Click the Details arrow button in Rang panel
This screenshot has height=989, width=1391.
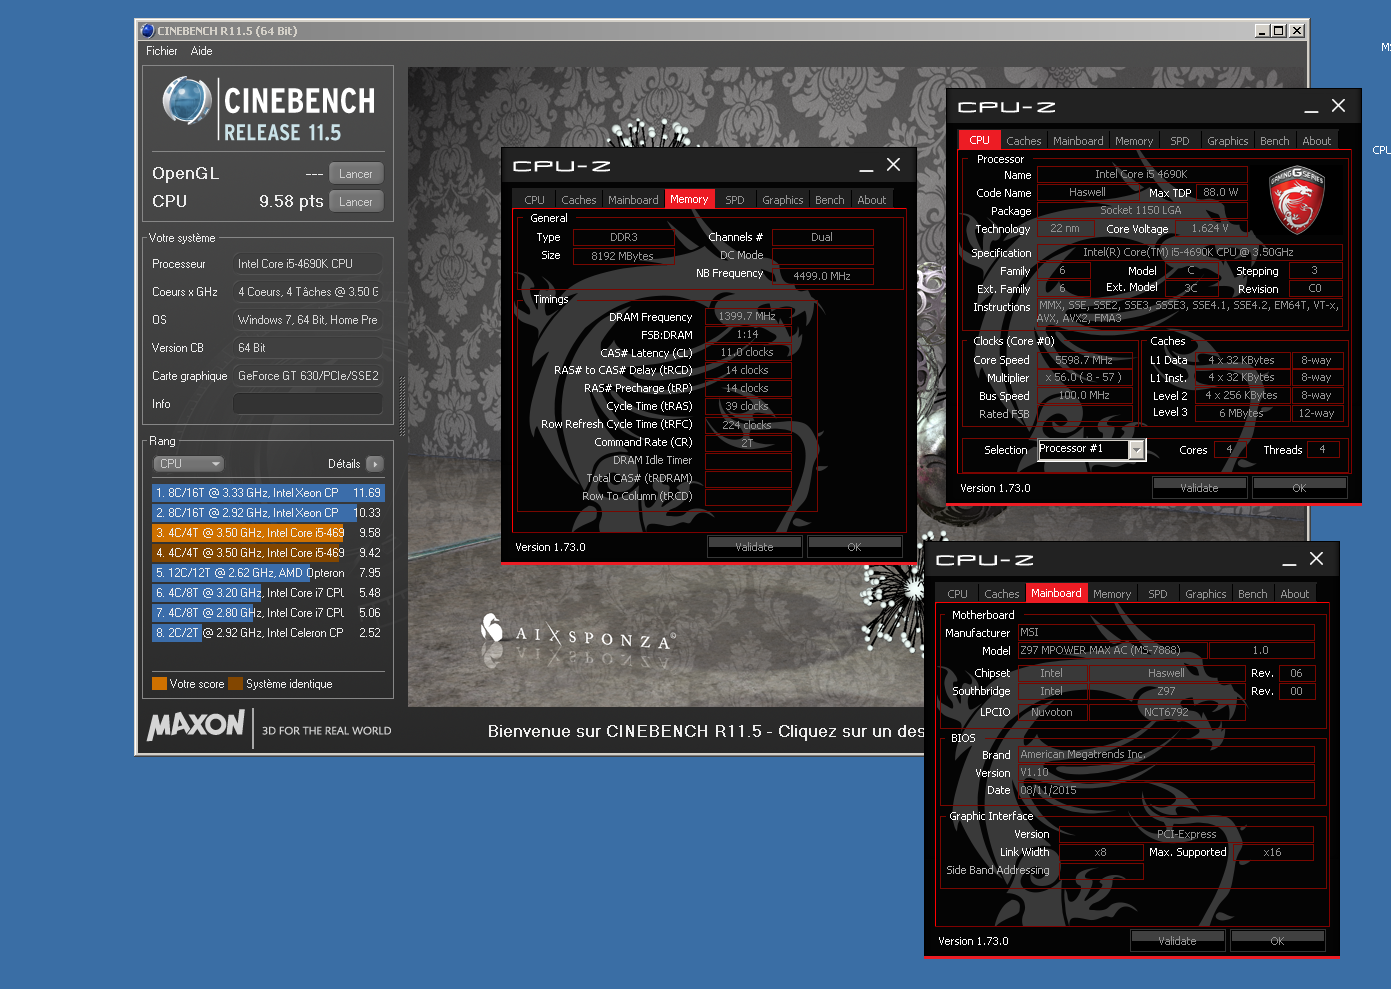[x=375, y=464]
